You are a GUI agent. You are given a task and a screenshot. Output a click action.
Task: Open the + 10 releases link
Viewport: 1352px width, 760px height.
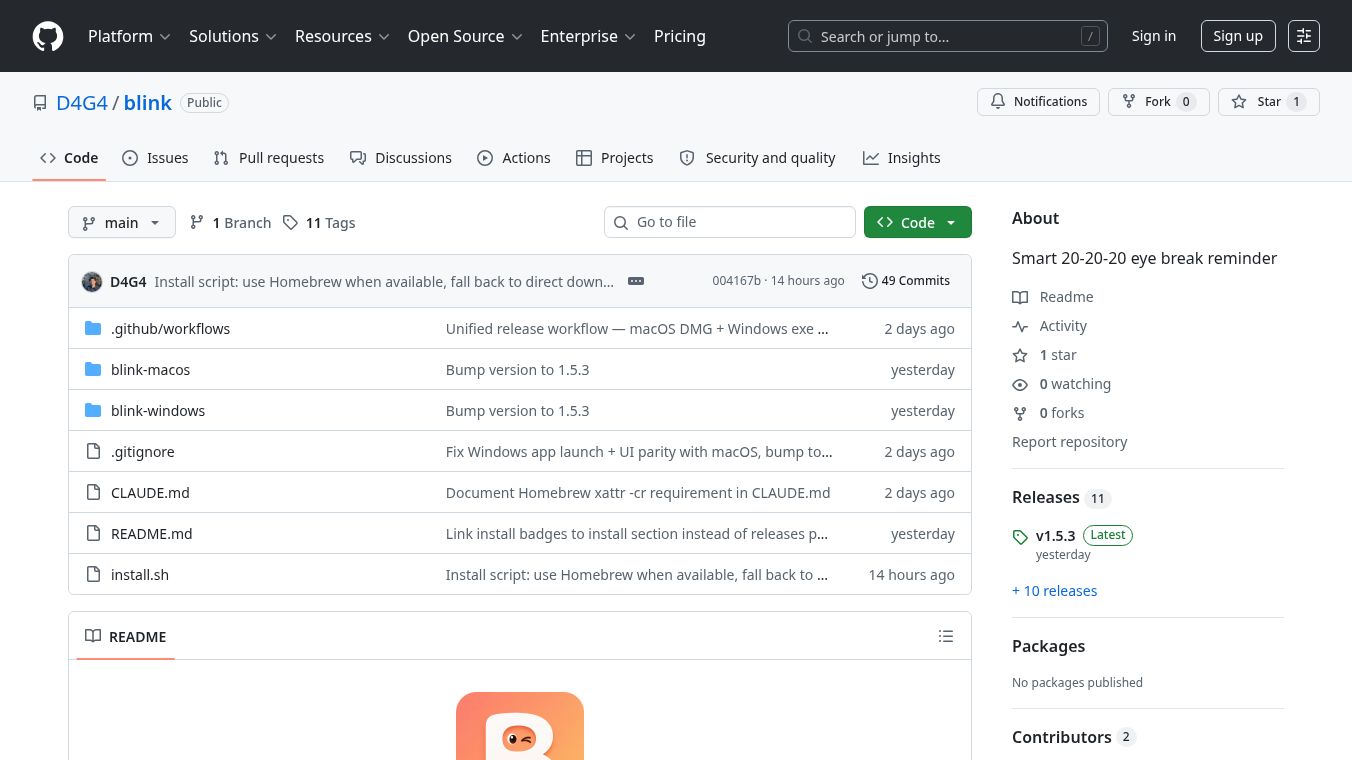[1055, 591]
